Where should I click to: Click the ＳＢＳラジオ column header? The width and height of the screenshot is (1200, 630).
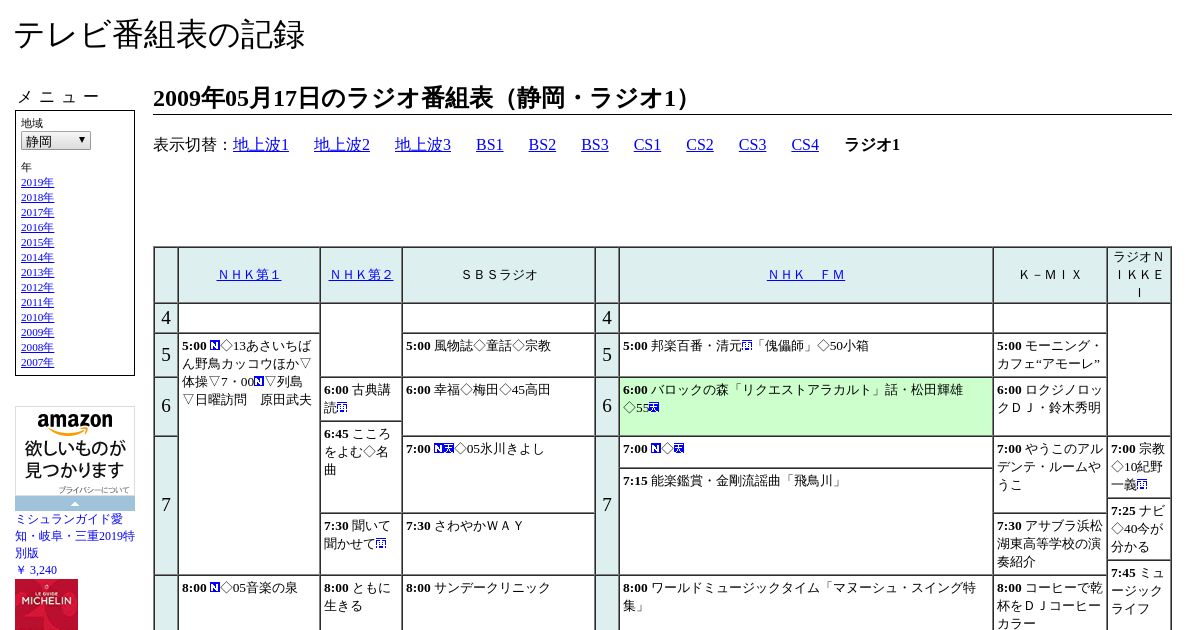pyautogui.click(x=499, y=275)
